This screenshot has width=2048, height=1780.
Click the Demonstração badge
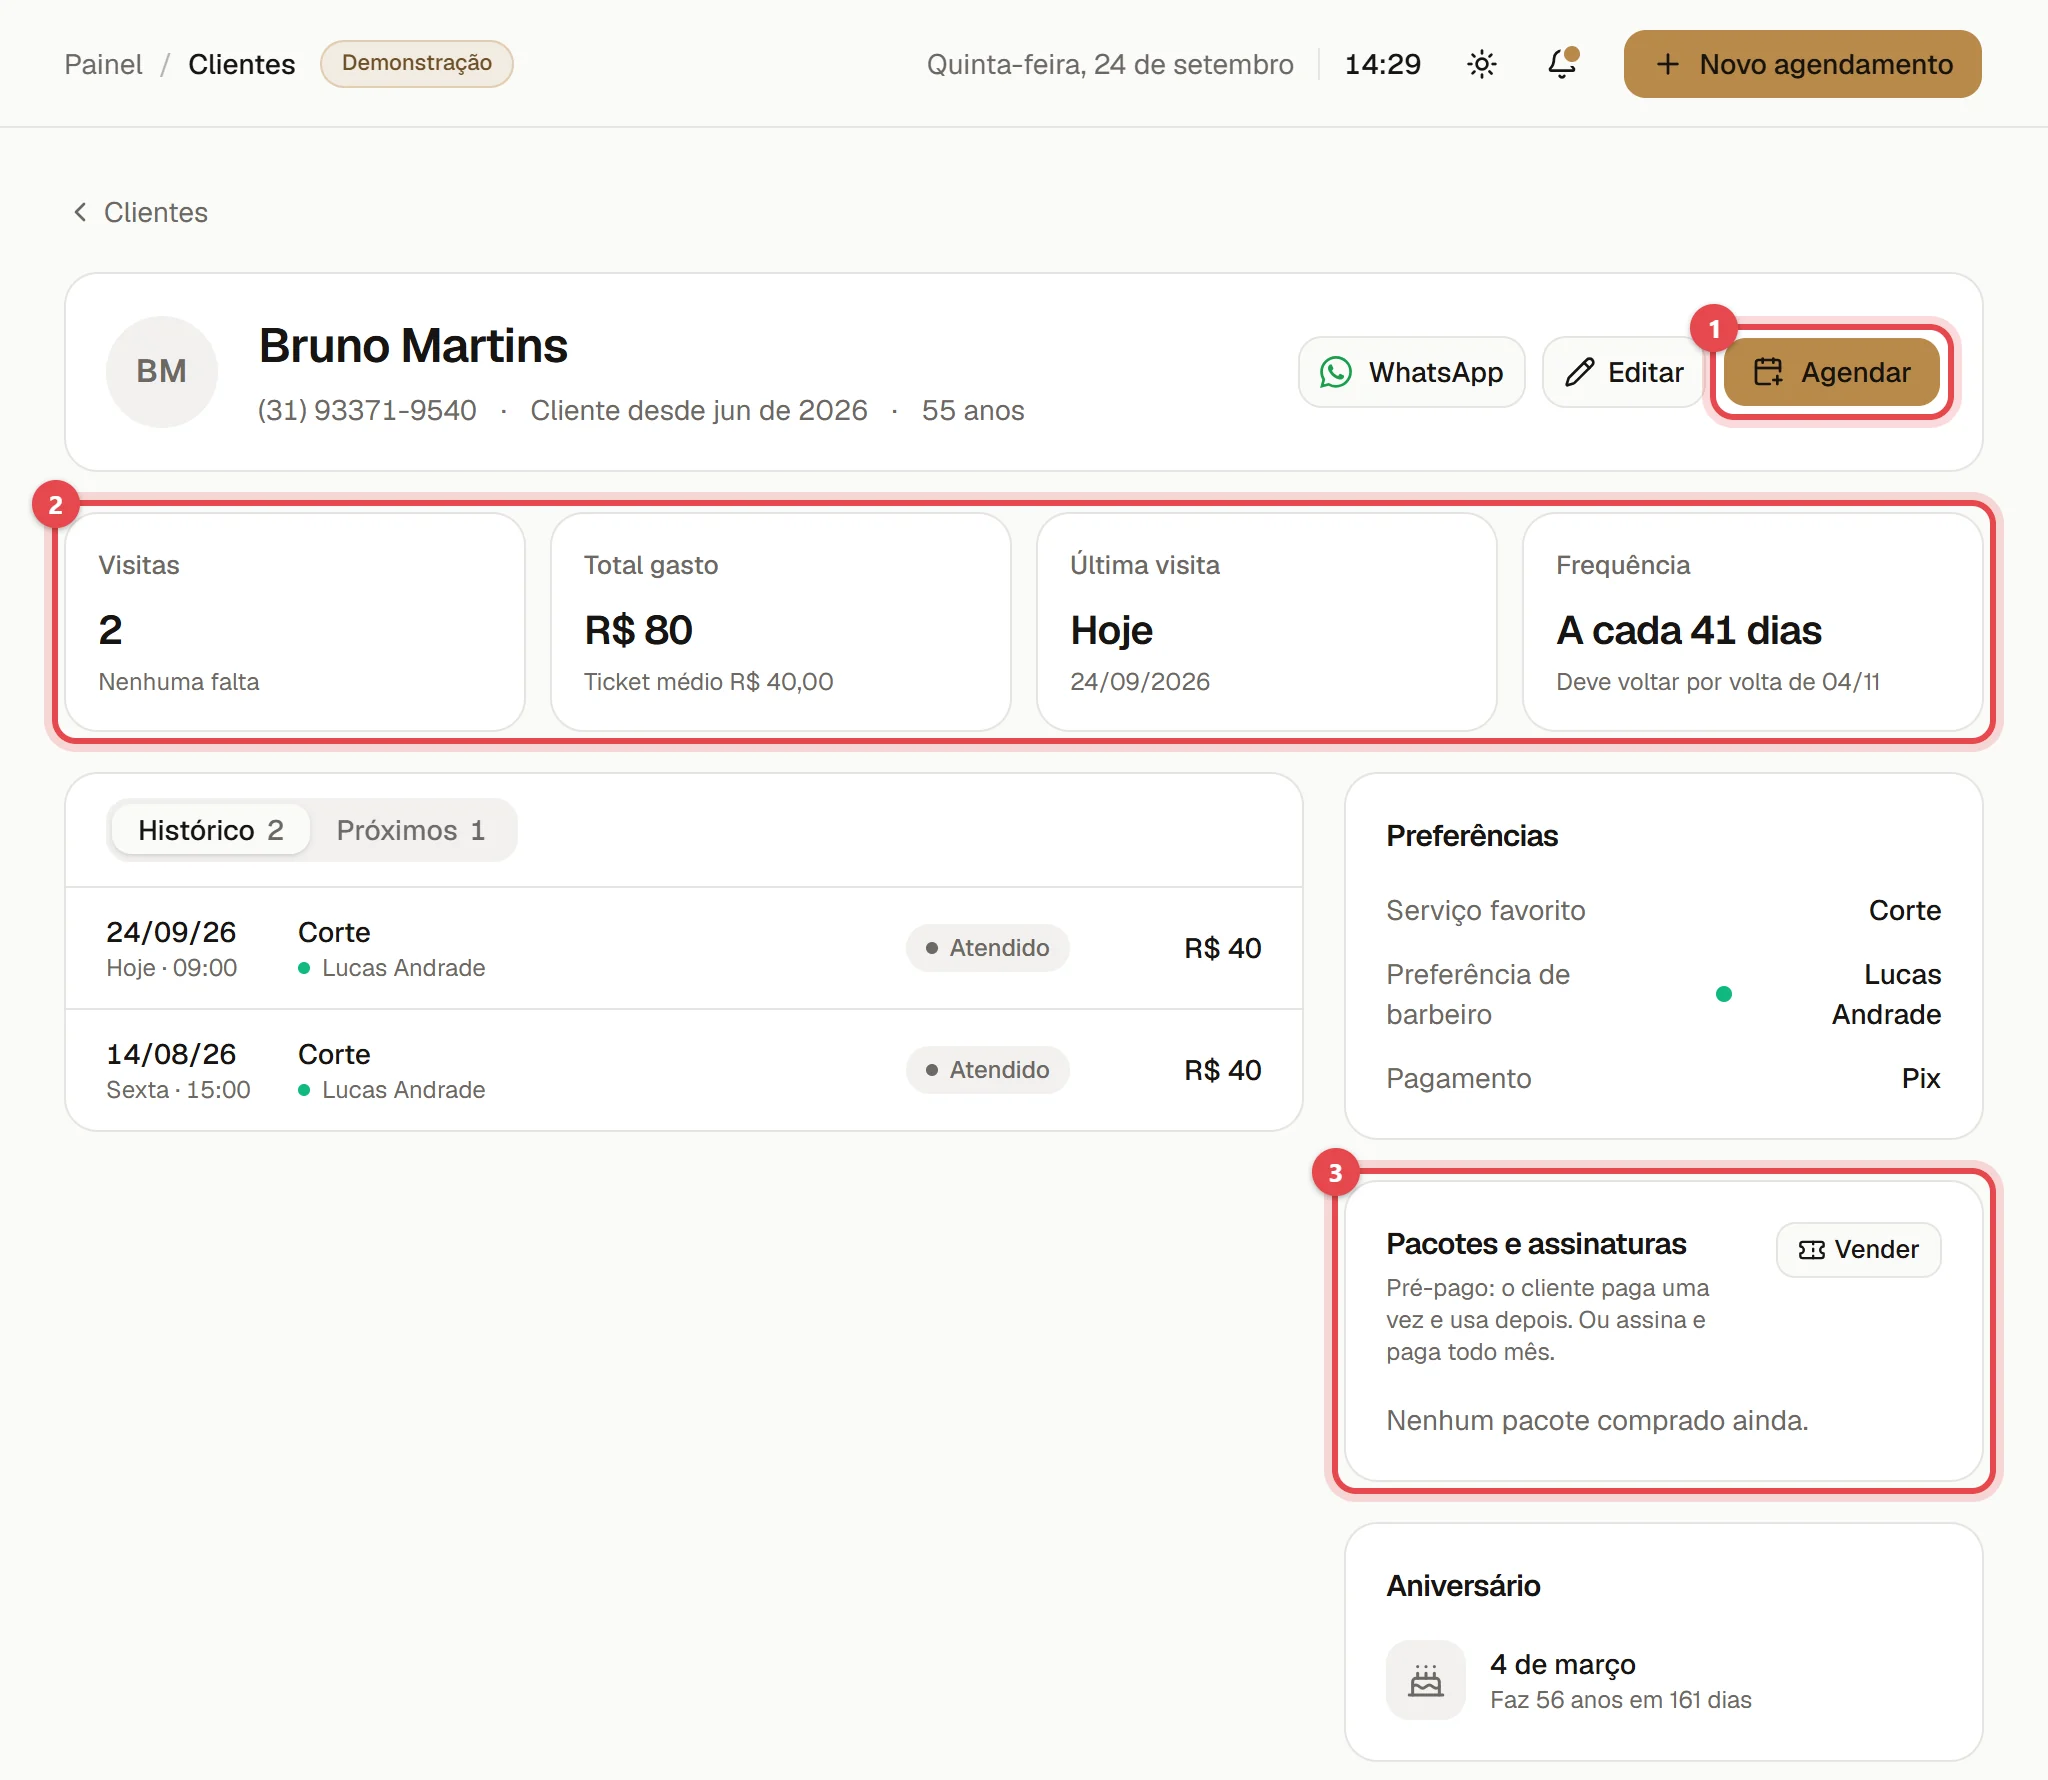pos(417,63)
